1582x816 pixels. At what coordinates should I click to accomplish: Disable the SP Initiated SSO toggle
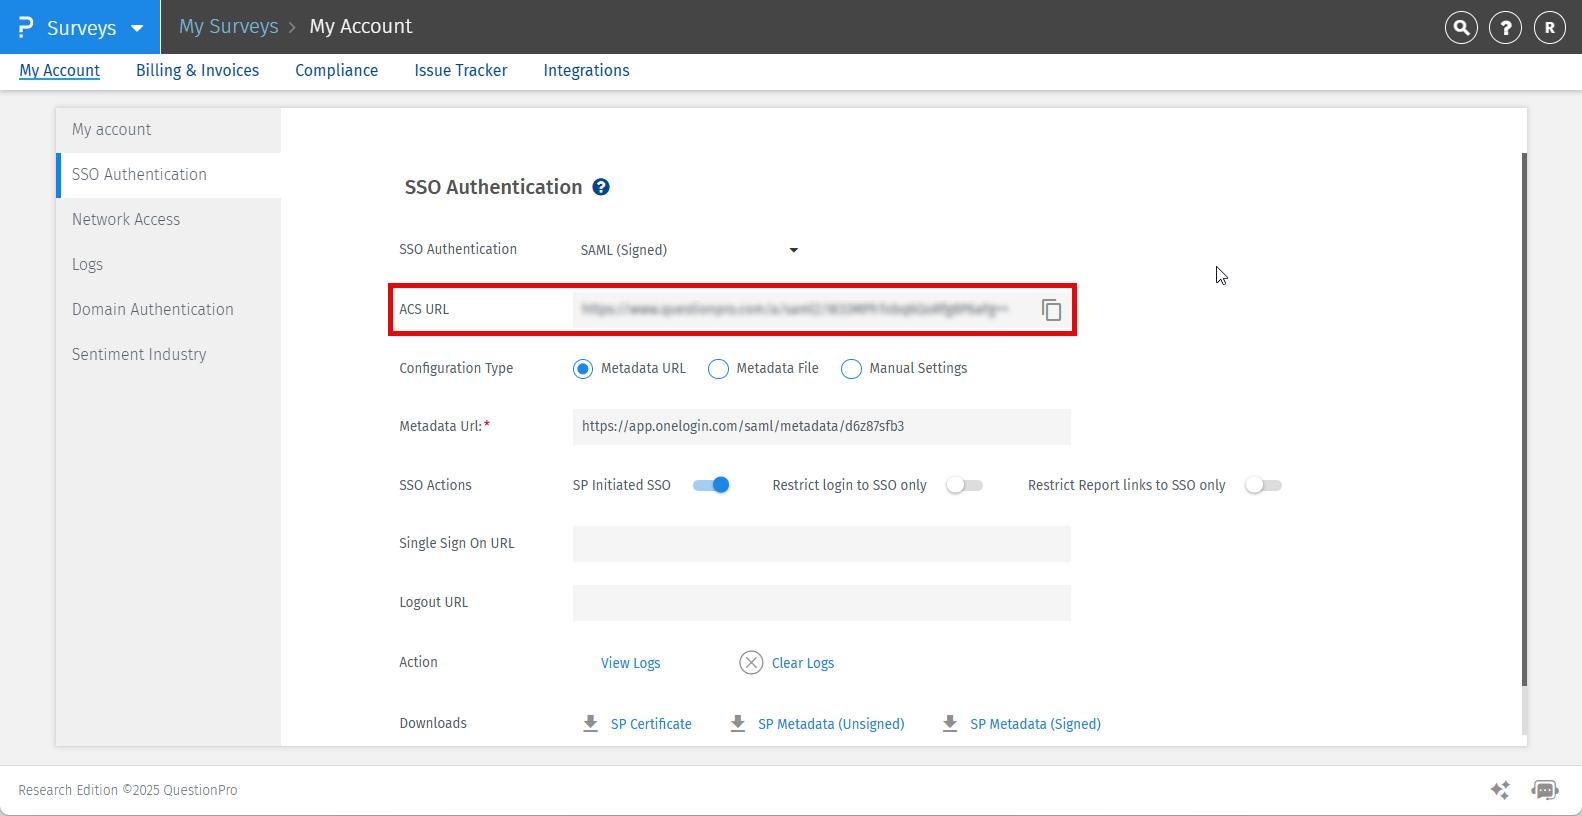712,485
